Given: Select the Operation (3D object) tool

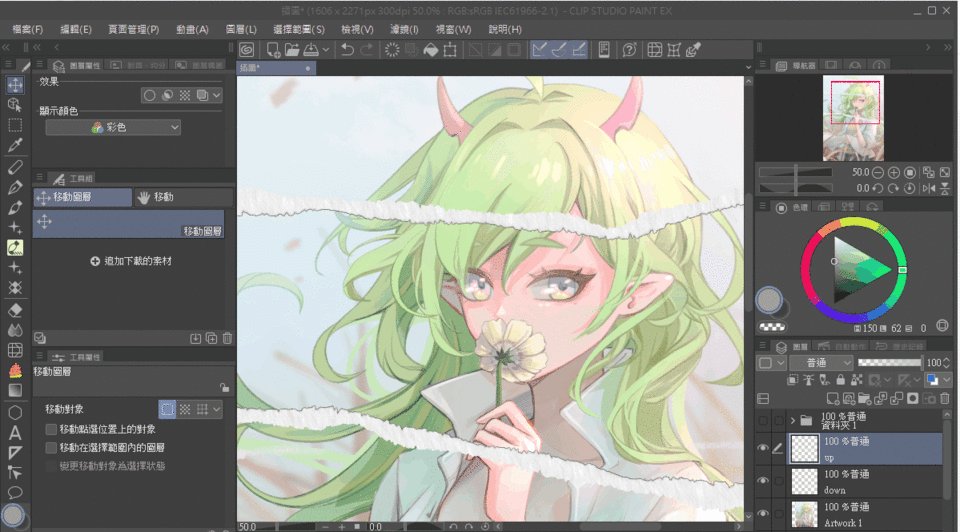Looking at the screenshot, I should tap(15, 105).
